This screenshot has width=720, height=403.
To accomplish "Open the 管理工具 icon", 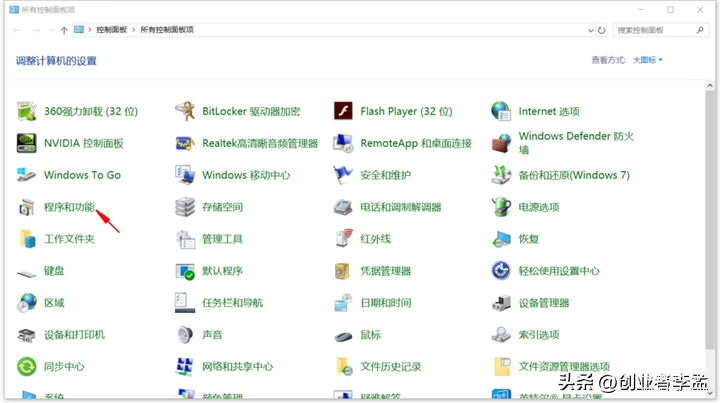I will click(x=186, y=239).
